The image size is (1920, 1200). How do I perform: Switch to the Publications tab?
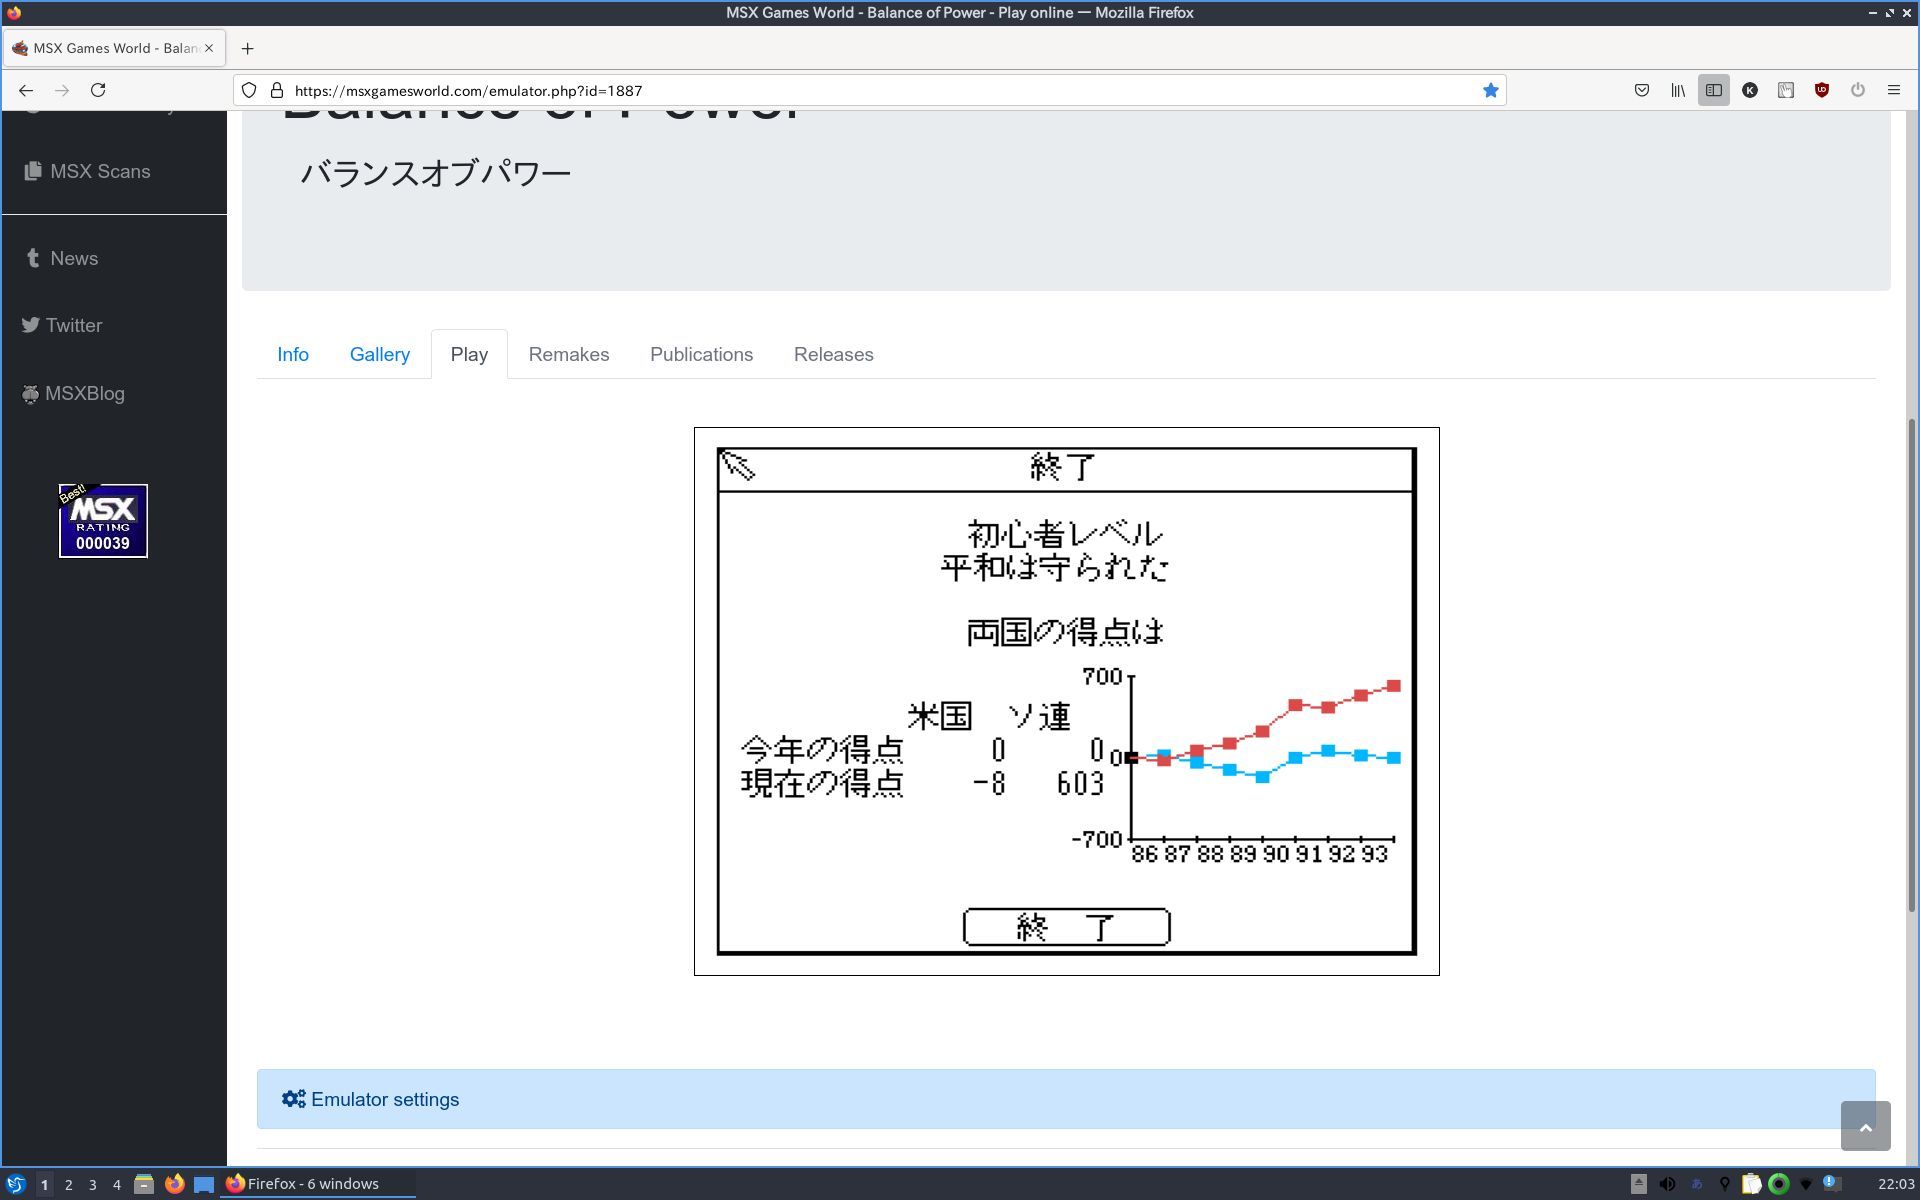(701, 354)
